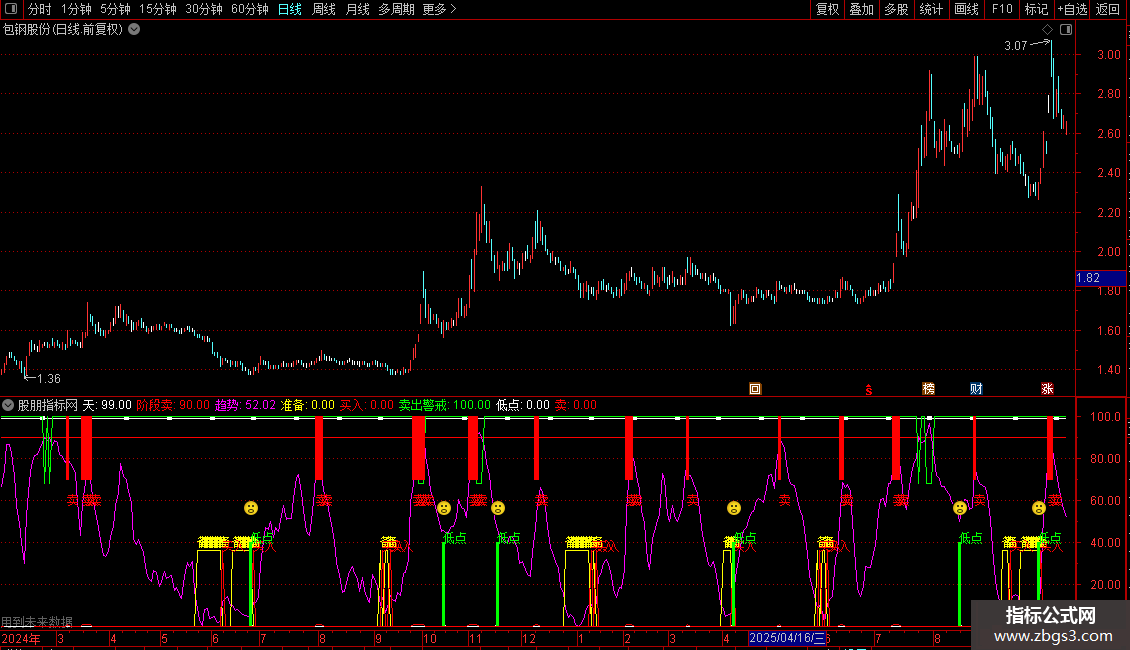1130x650 pixels.
Task: Switch to the 周线 weekly chart tab
Action: click(x=324, y=9)
